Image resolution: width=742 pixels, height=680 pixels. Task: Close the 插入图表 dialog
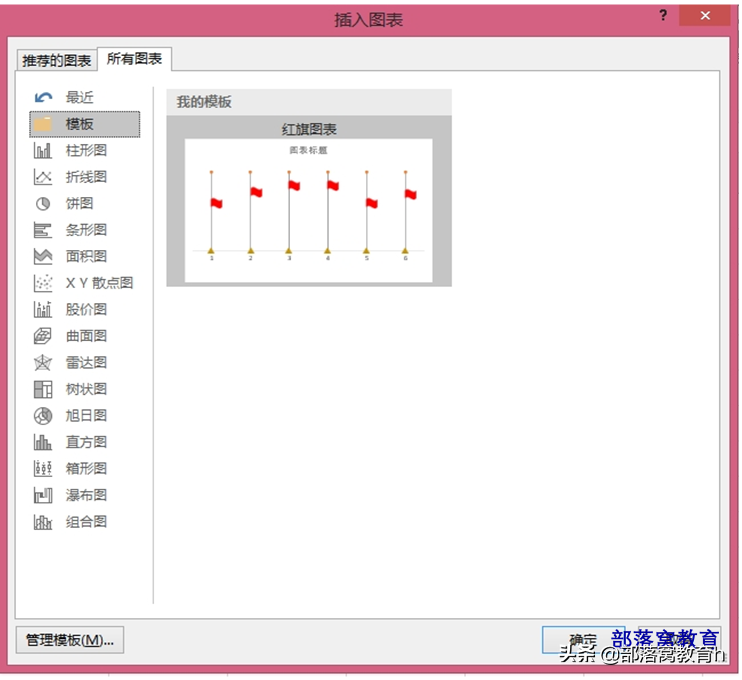pos(705,16)
